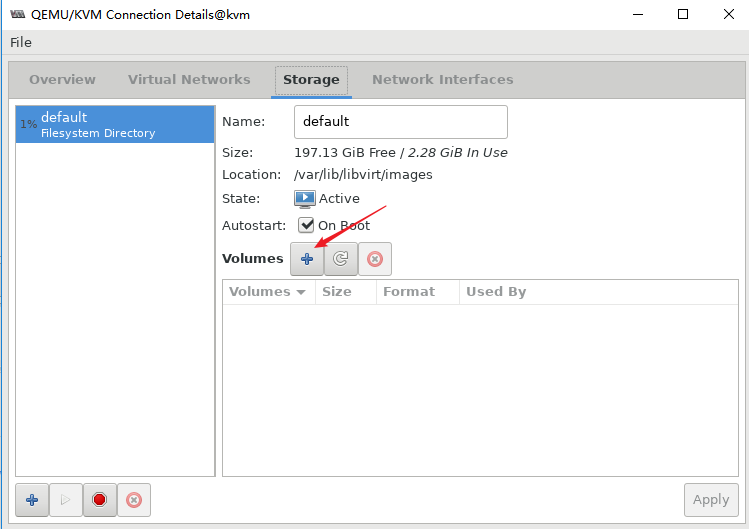Add a new storage pool
Screen dimensions: 749x529
tap(32, 500)
